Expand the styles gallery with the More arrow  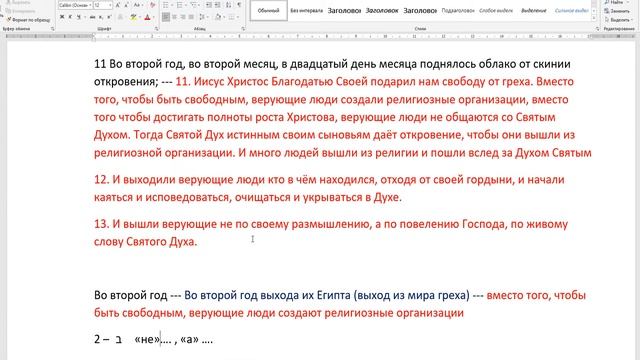point(594,18)
